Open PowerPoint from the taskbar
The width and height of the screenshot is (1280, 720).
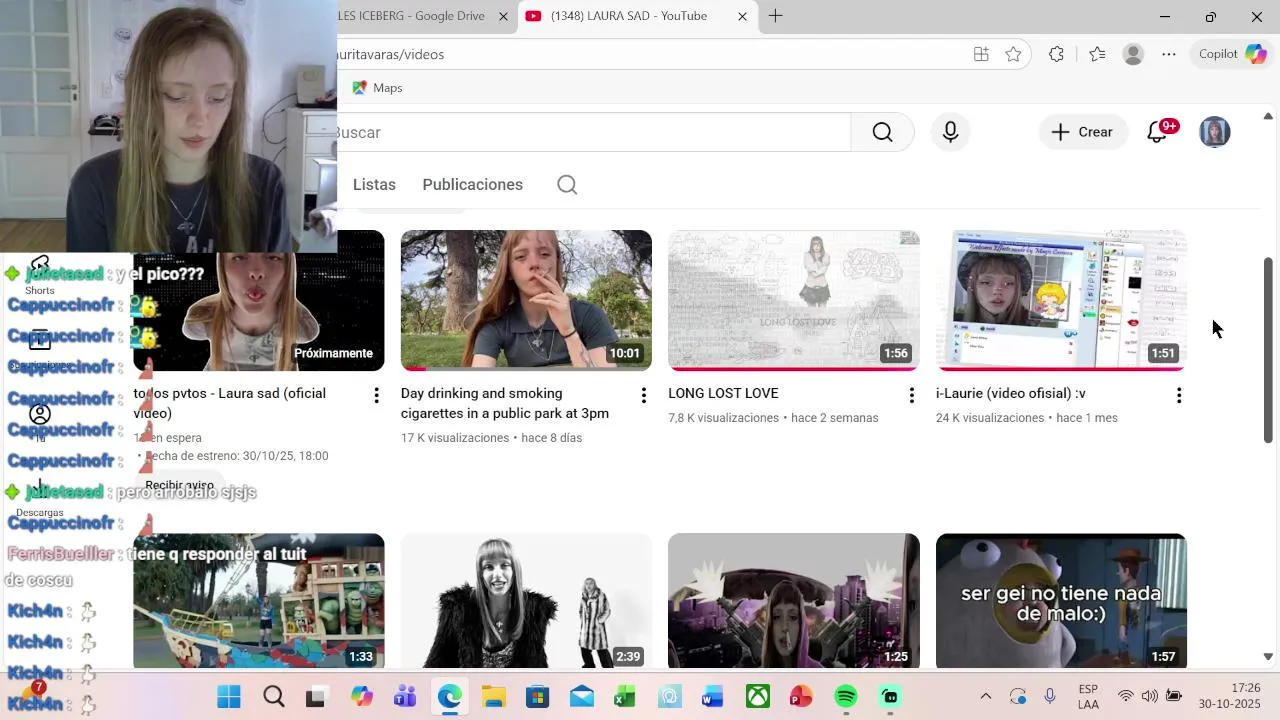click(802, 696)
